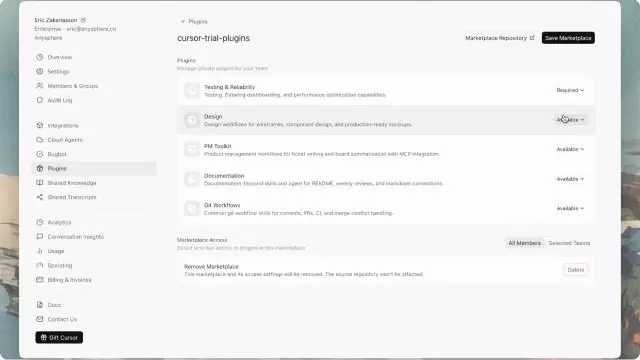Open the Audit Log shield icon
This screenshot has width=640, height=360.
(x=40, y=100)
